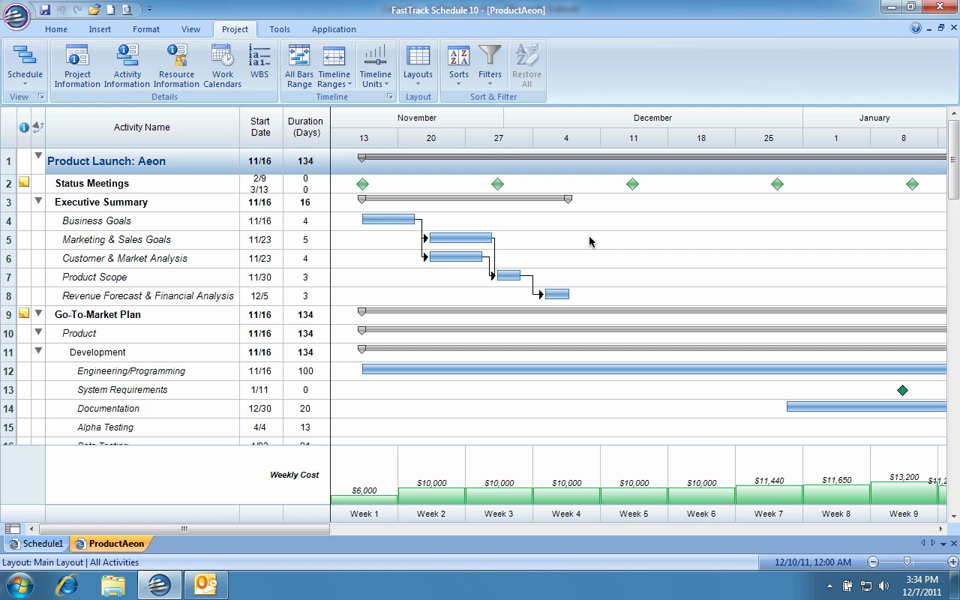Click the Open folder quick access icon

click(x=94, y=9)
